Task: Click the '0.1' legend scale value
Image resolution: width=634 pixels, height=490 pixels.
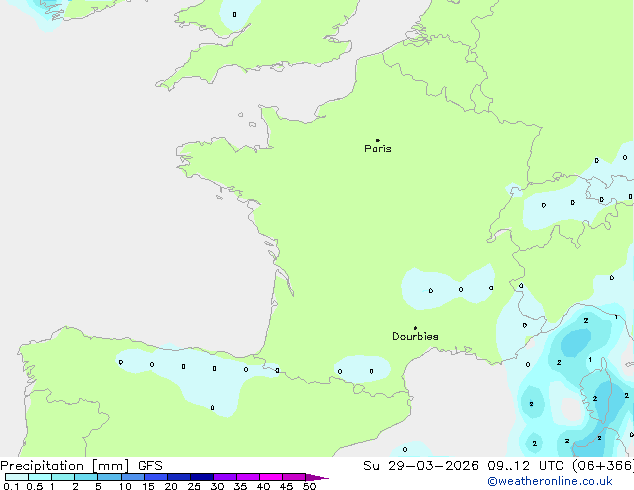Action: (x=11, y=486)
